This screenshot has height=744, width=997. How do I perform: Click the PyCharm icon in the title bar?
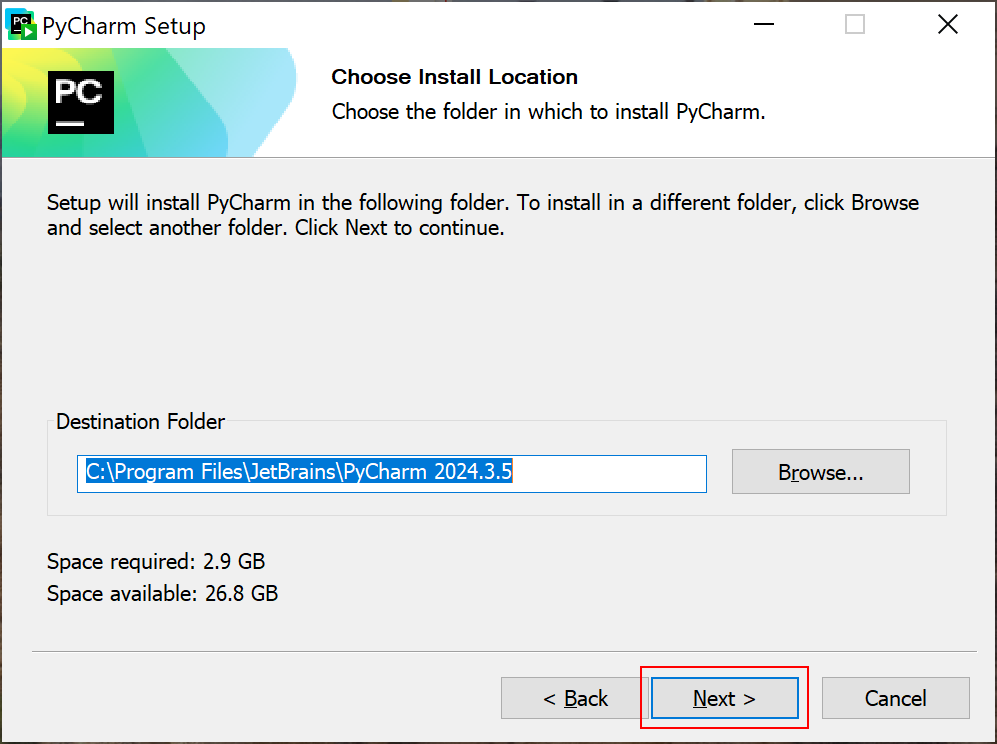tap(22, 25)
